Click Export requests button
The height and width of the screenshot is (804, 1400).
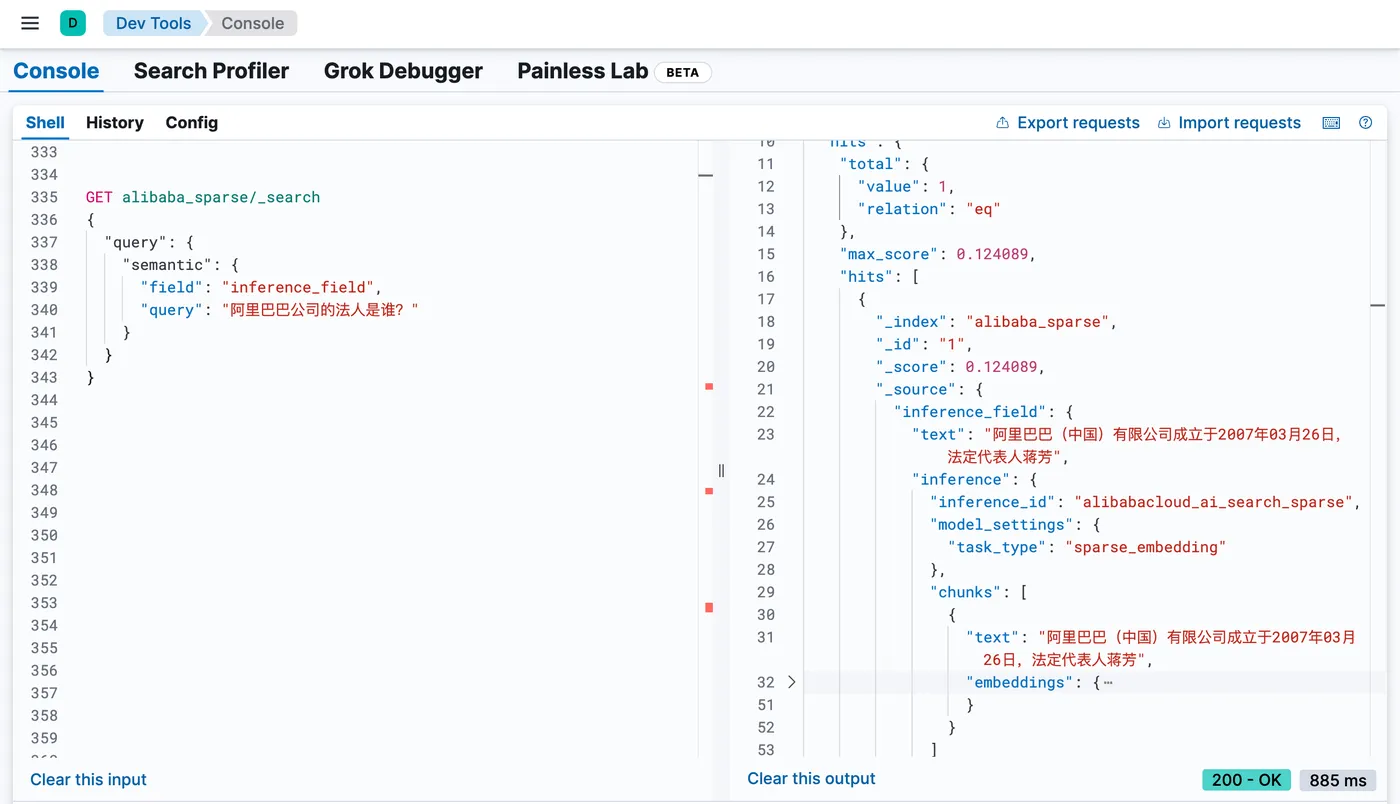1068,123
